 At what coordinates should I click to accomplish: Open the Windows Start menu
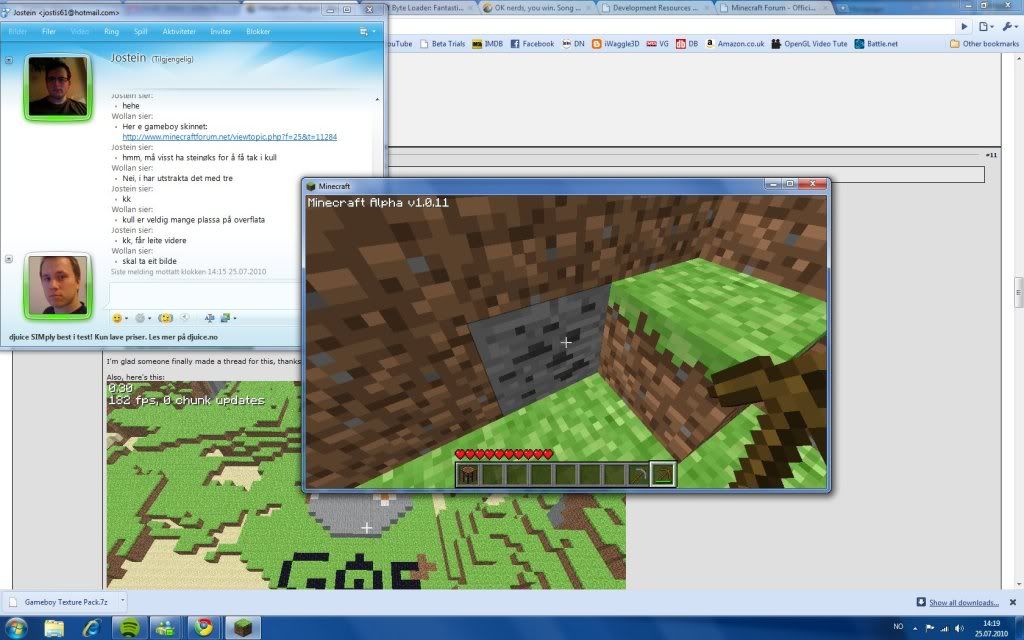point(16,628)
